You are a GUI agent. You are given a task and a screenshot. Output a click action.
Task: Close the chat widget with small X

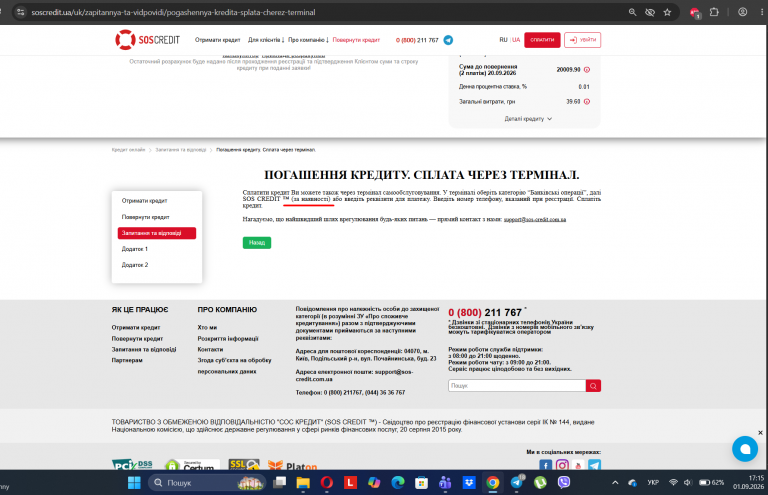760,433
